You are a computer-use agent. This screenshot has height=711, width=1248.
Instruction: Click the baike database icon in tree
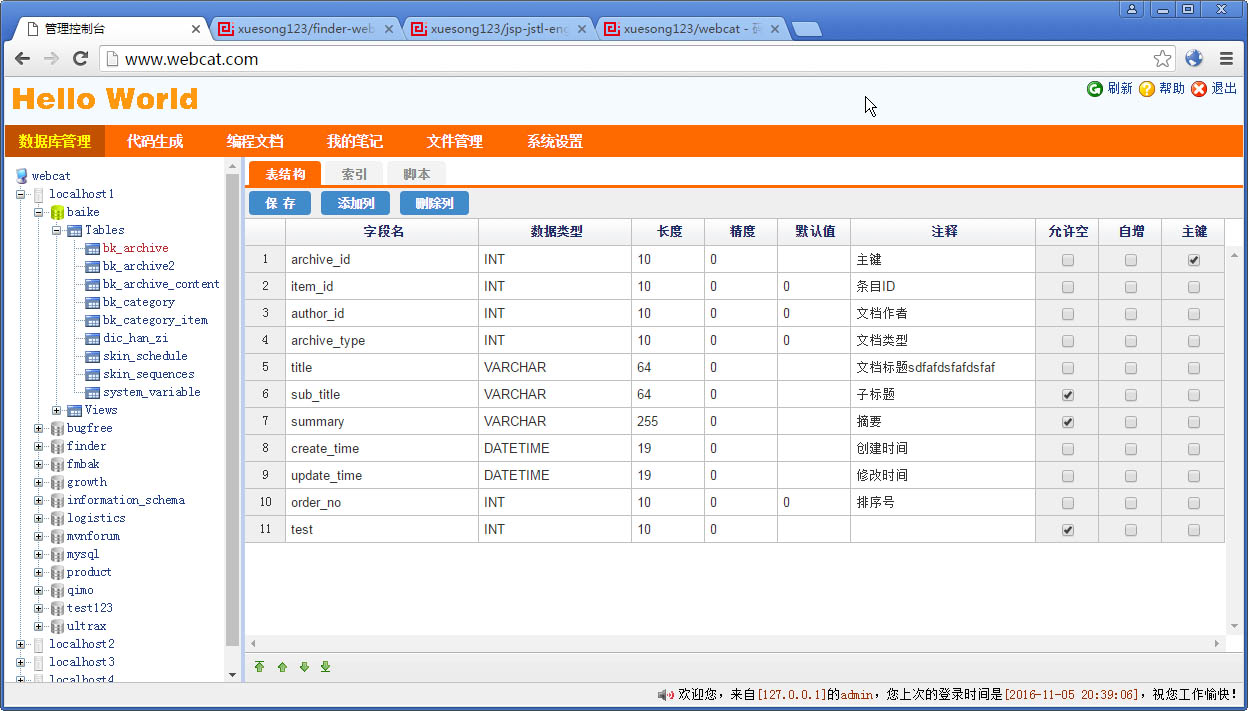[57, 212]
